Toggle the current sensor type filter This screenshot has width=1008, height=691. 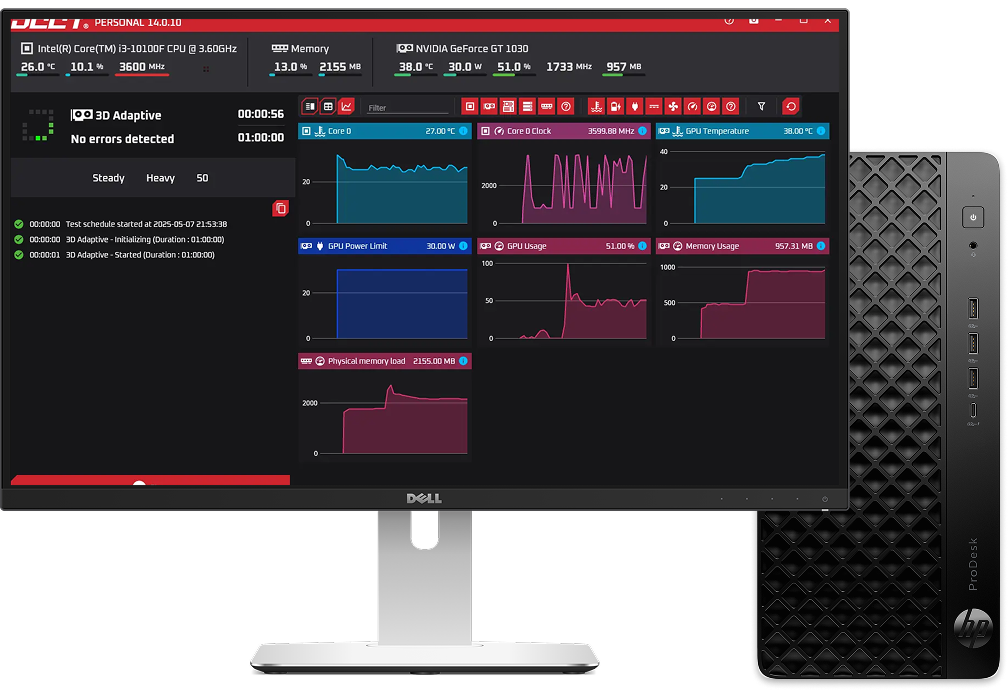click(654, 106)
